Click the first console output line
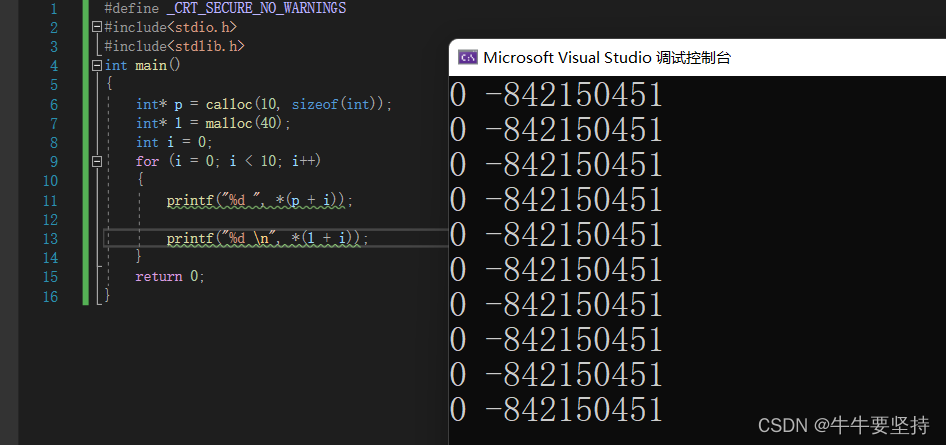Screen dimensions: 946x445 (556, 95)
